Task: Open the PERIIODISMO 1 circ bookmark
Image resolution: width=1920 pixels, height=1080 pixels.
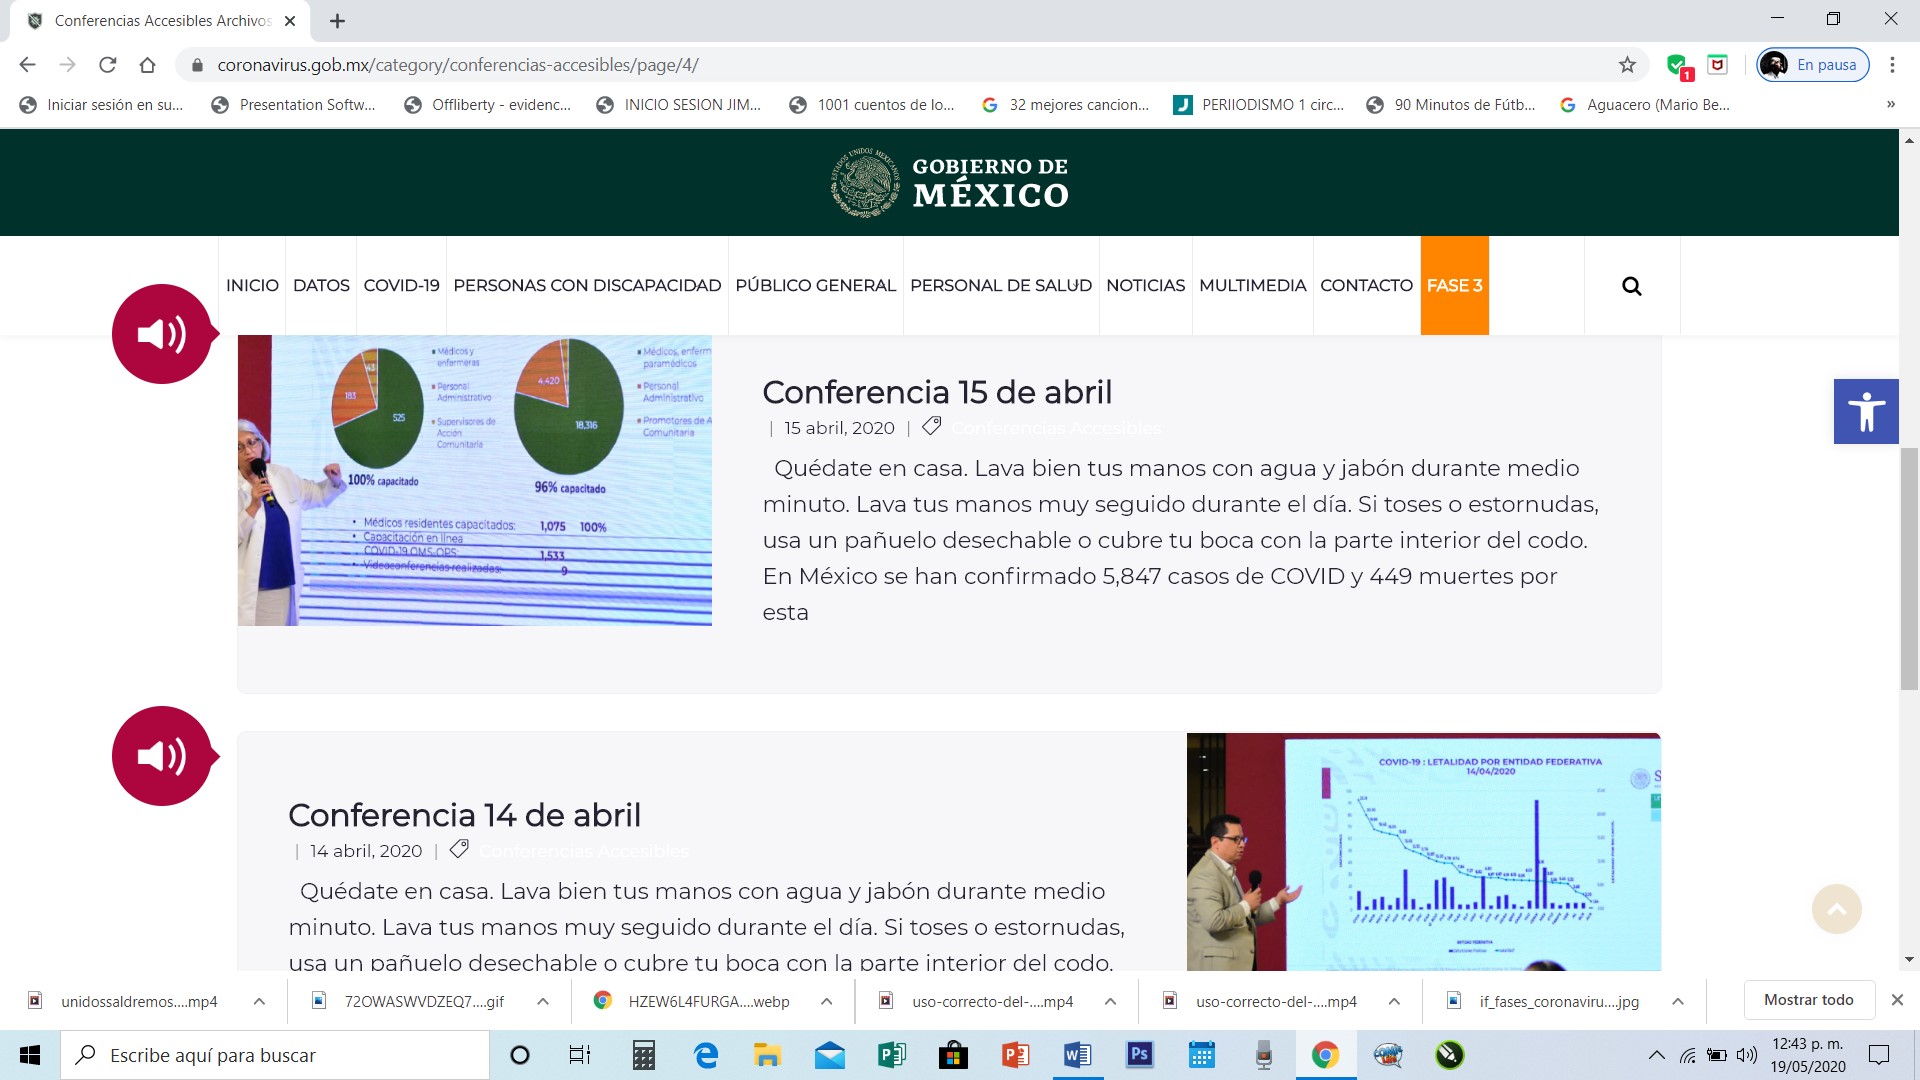Action: (x=1259, y=105)
